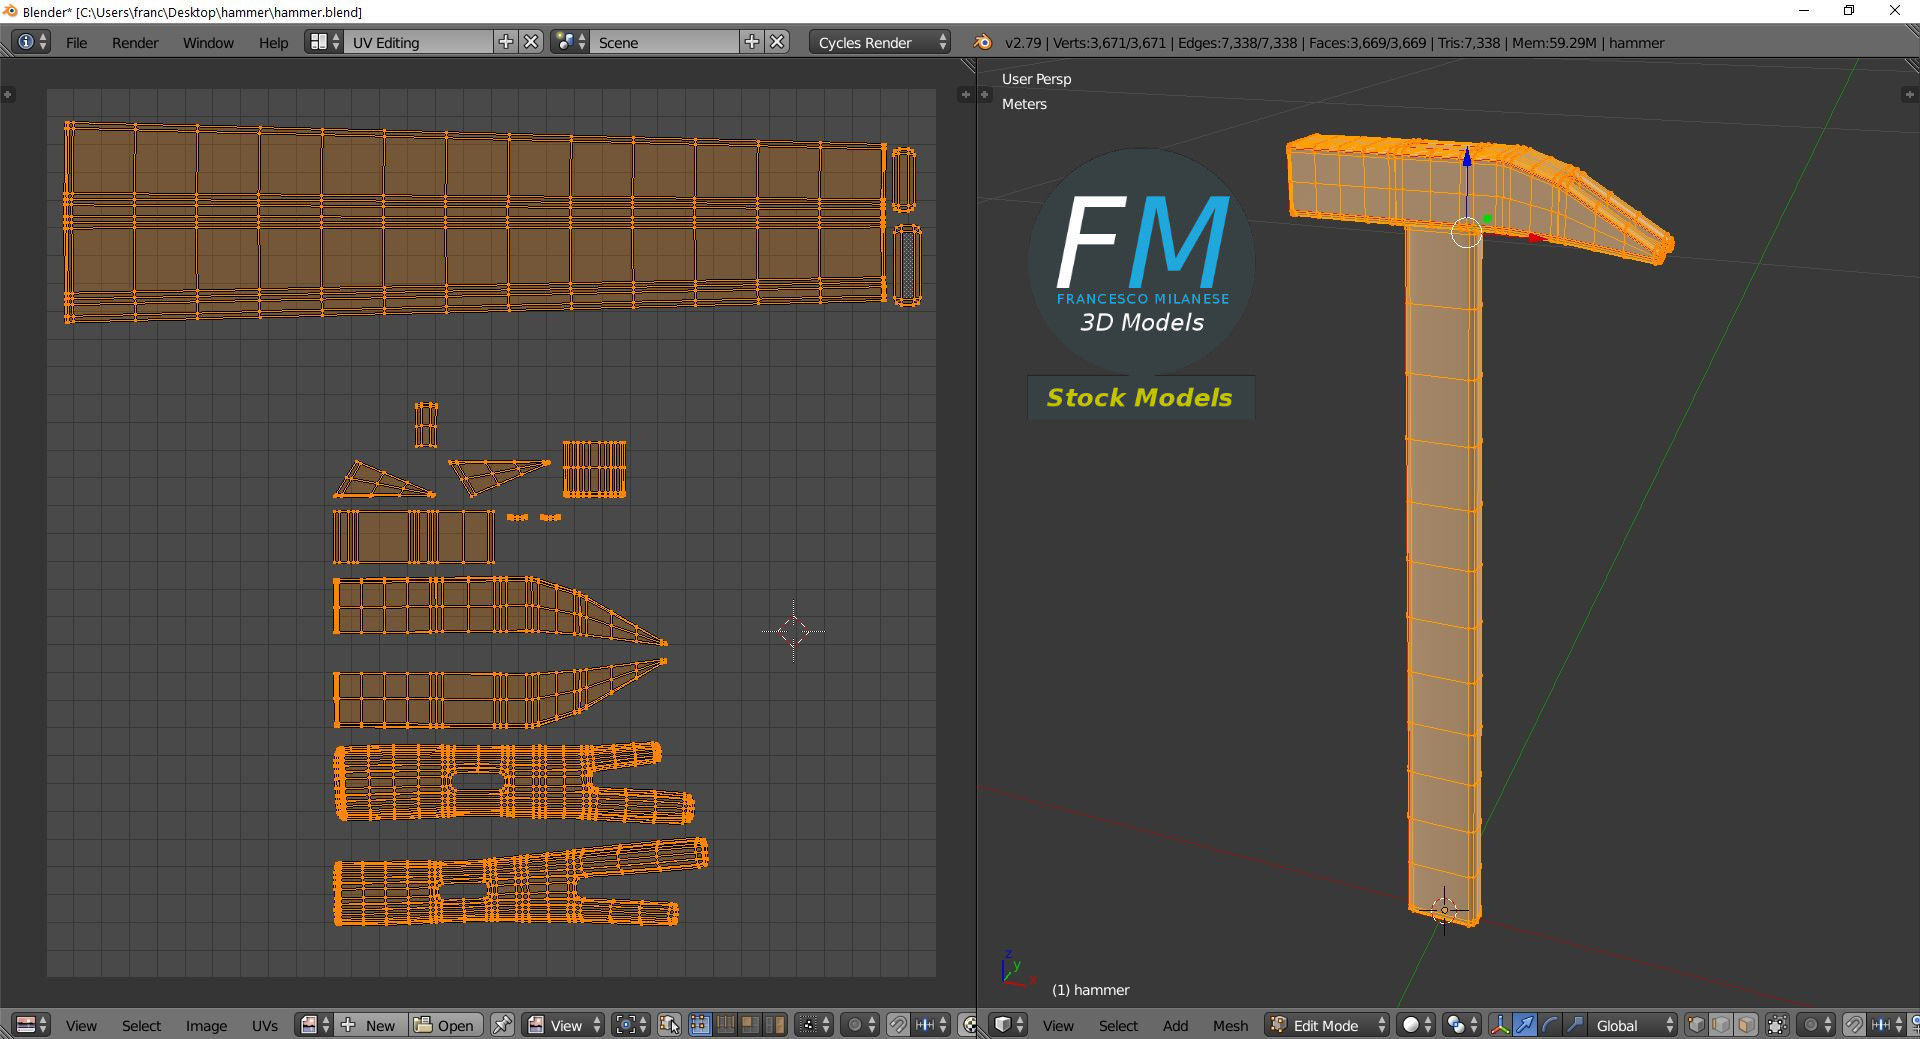Enable the rotate manipulator in 3D view
This screenshot has width=1920, height=1039.
(x=1549, y=1025)
